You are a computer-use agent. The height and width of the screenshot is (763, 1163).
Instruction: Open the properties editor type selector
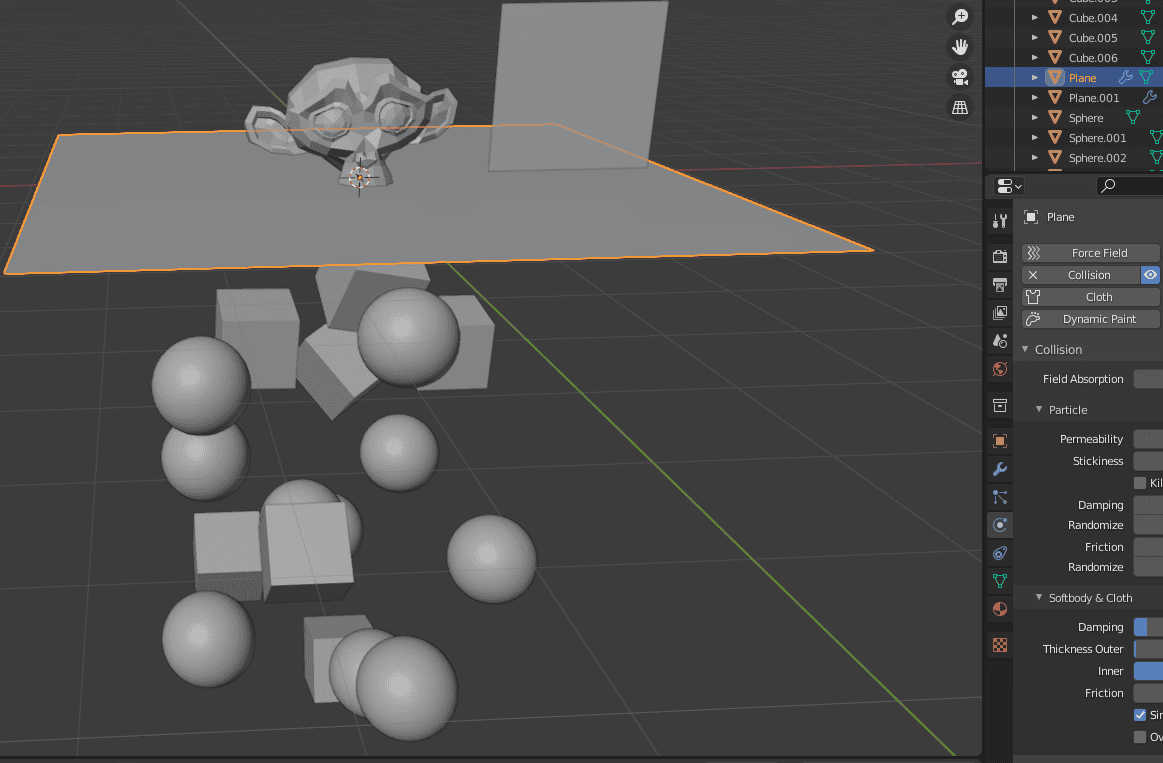[1007, 185]
